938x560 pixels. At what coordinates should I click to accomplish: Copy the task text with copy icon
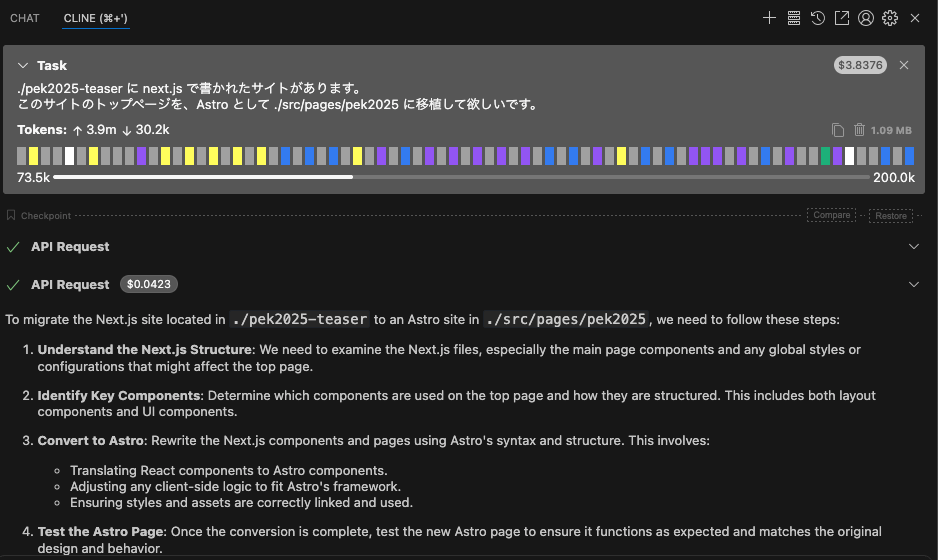(x=838, y=130)
